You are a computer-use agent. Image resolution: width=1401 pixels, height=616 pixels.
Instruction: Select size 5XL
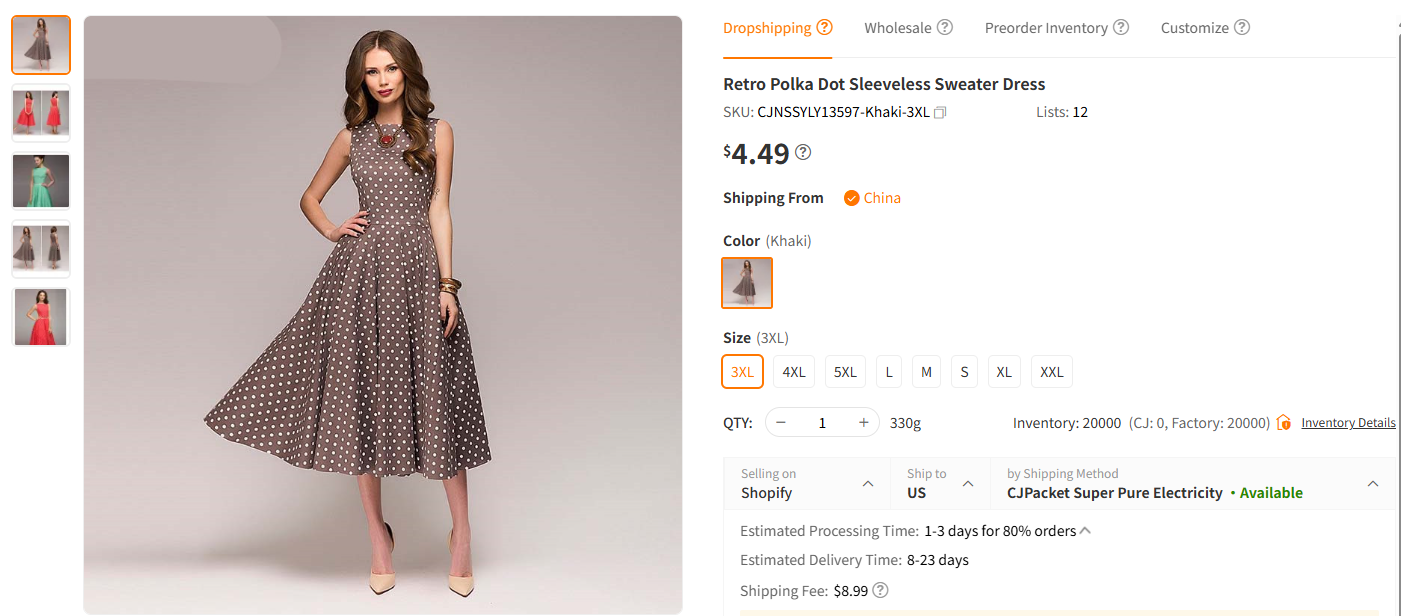coord(845,371)
